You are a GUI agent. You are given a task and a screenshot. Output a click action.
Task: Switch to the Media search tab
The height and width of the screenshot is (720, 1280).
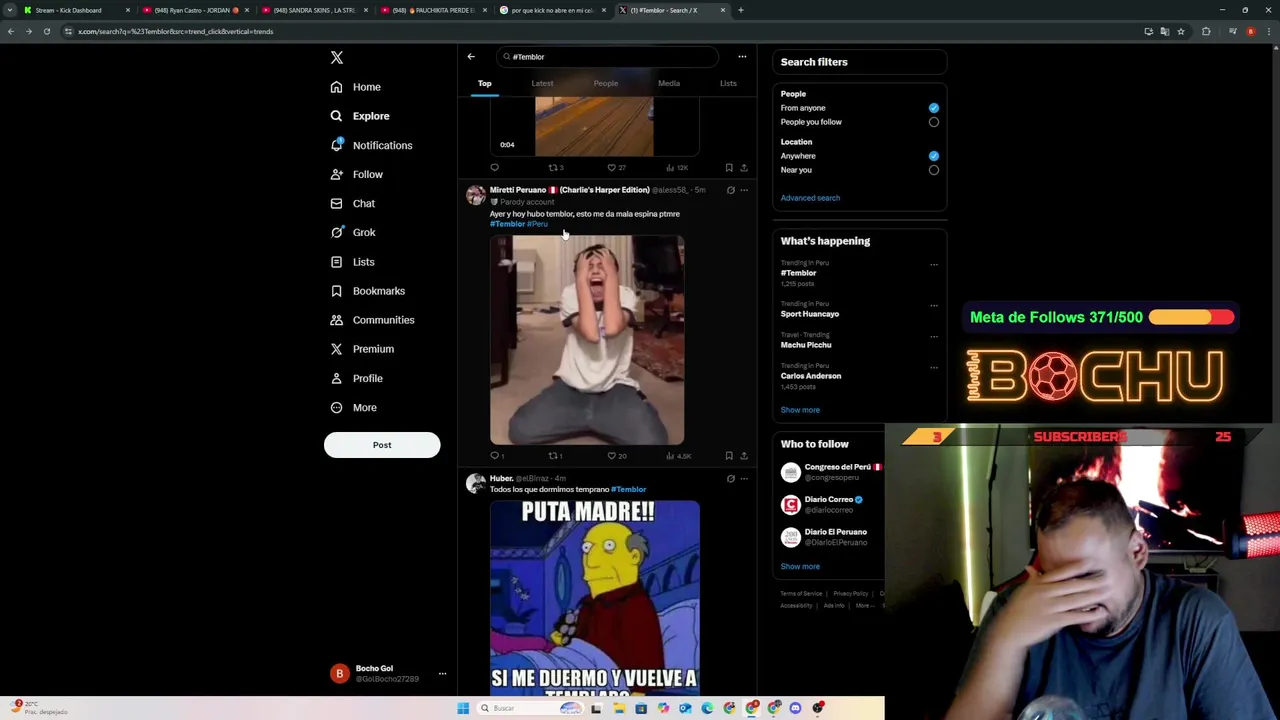coord(669,84)
